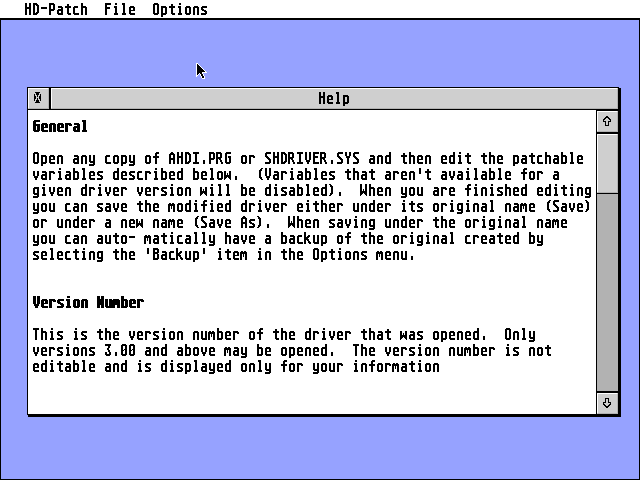Click the scroll down arrow in Help window
640x480 pixels.
tap(607, 403)
